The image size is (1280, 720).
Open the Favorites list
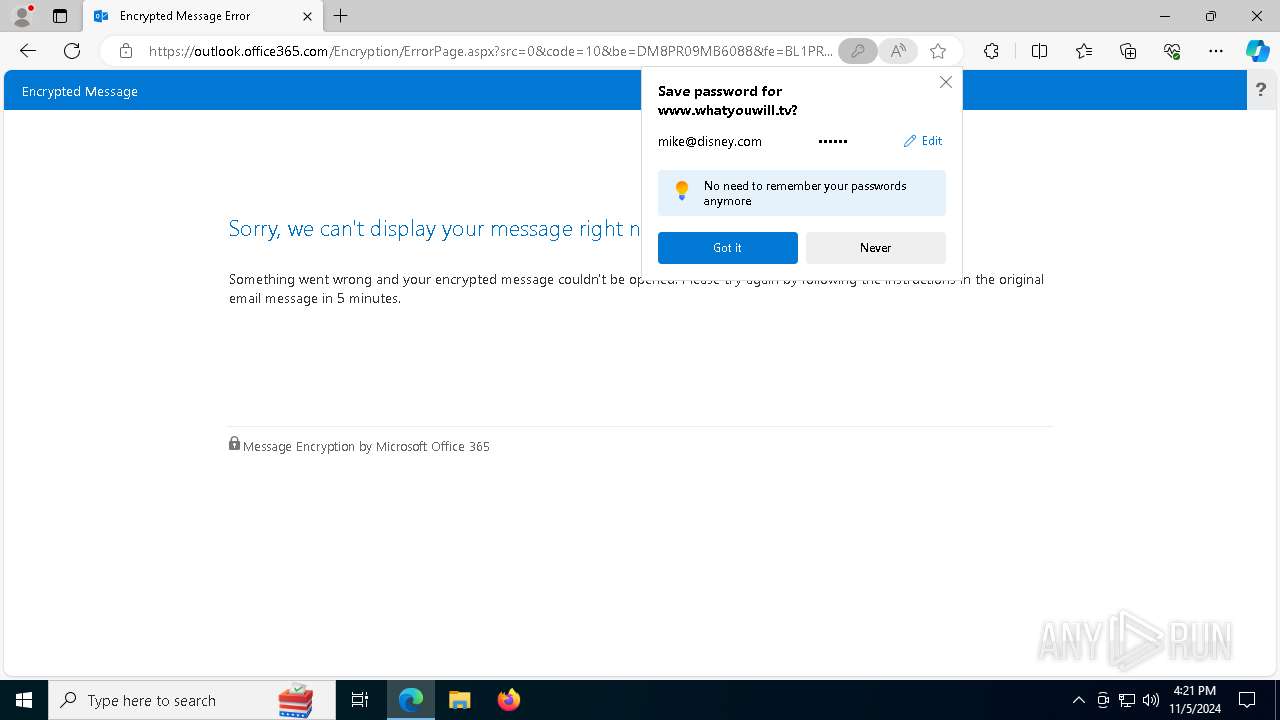[x=1084, y=51]
